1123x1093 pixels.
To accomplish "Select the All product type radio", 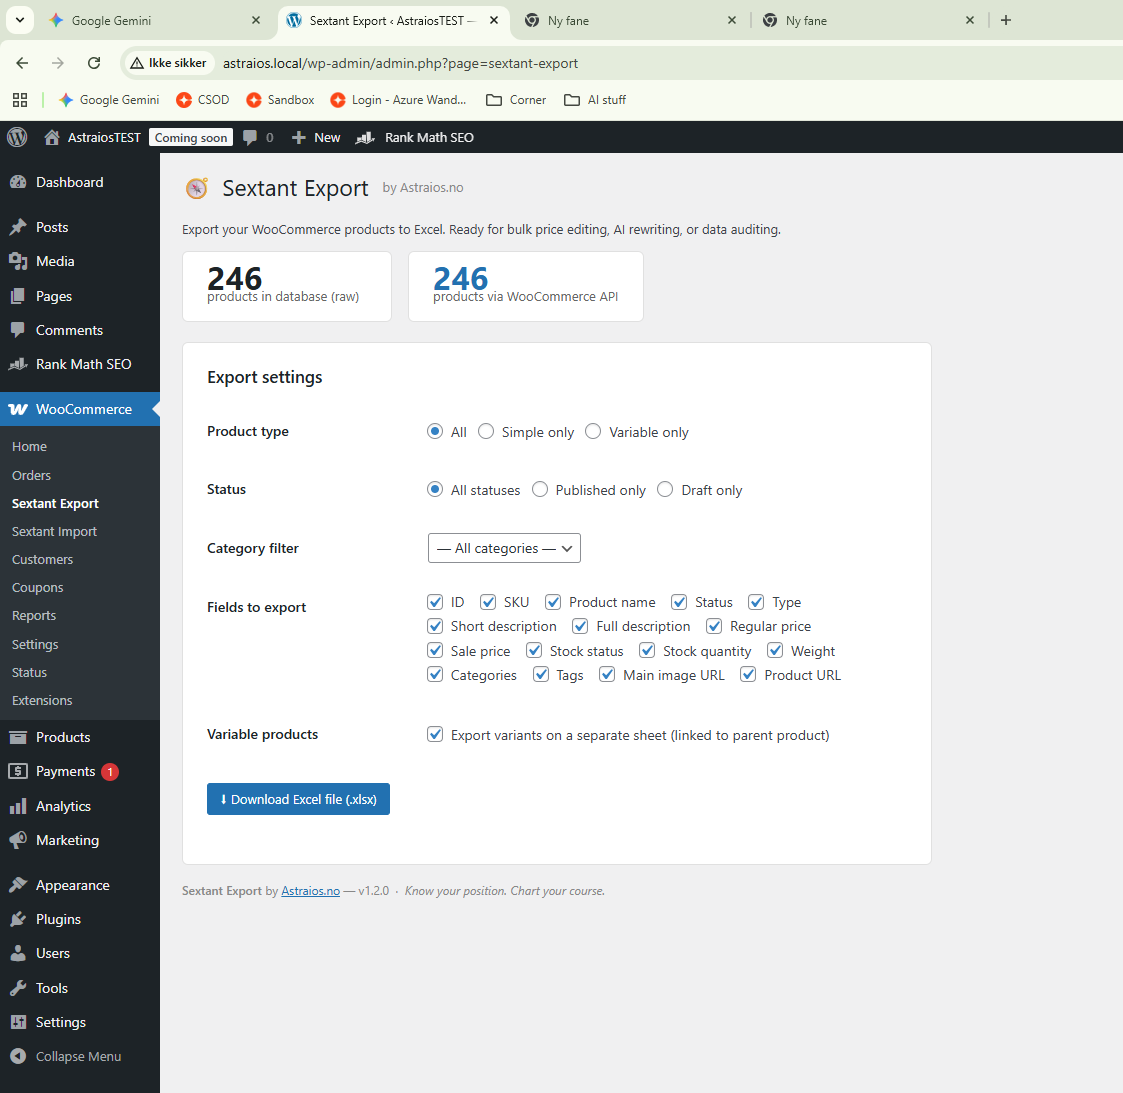I will pos(435,431).
